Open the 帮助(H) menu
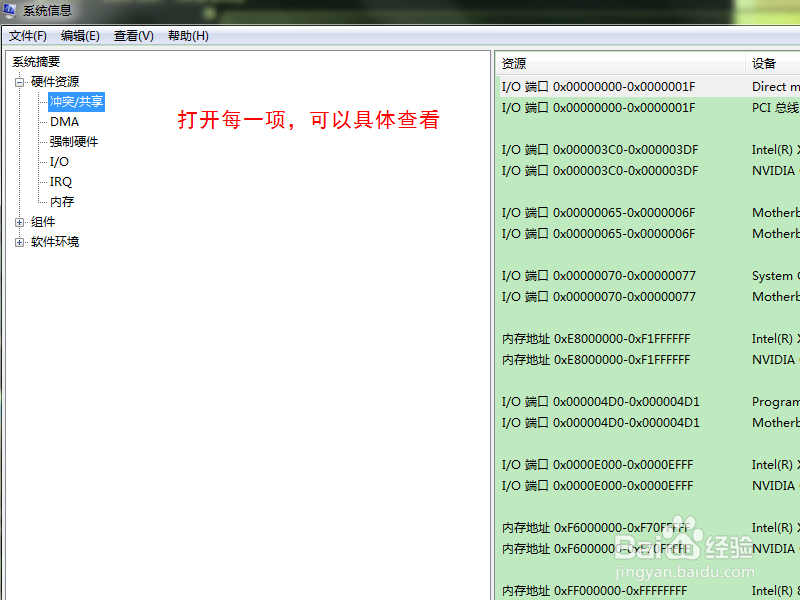 tap(187, 35)
